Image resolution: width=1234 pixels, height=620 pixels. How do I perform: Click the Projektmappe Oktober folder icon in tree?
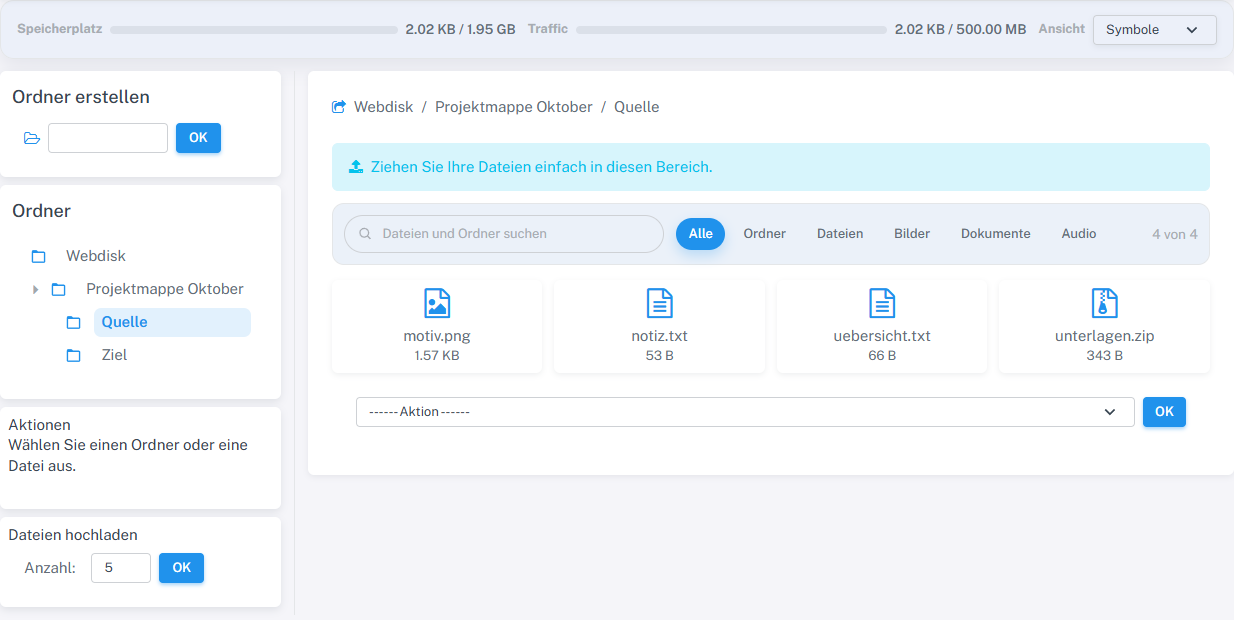pyautogui.click(x=58, y=289)
